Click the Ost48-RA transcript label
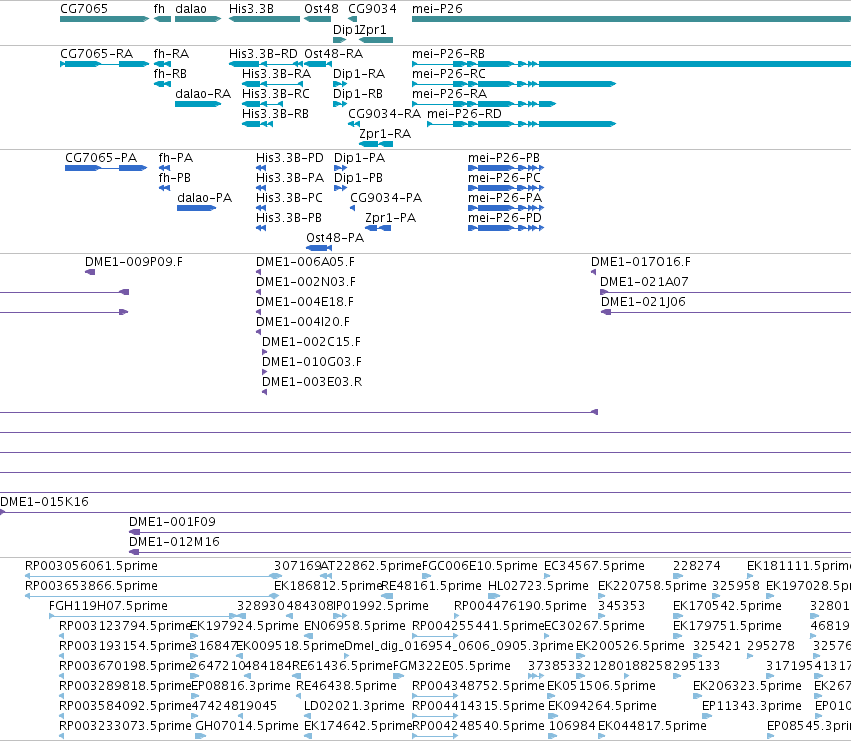Image resolution: width=851 pixels, height=741 pixels. pos(333,54)
